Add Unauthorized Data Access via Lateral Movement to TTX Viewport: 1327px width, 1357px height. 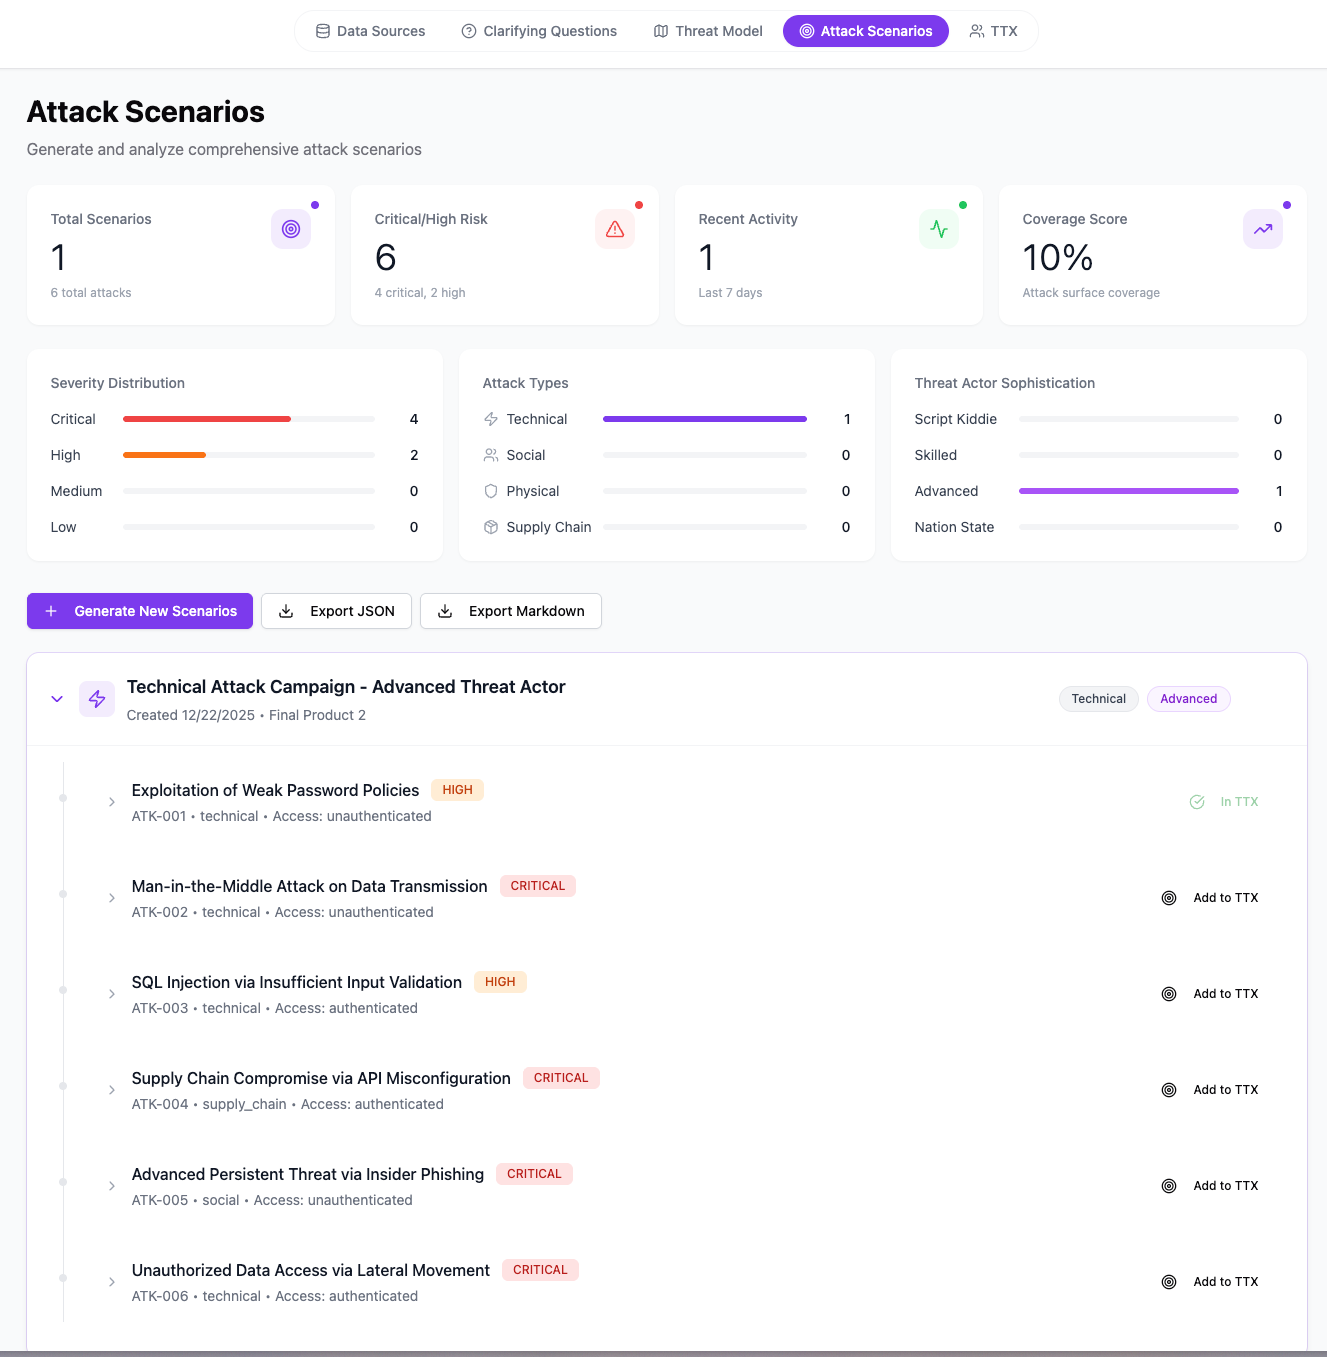(1211, 1282)
